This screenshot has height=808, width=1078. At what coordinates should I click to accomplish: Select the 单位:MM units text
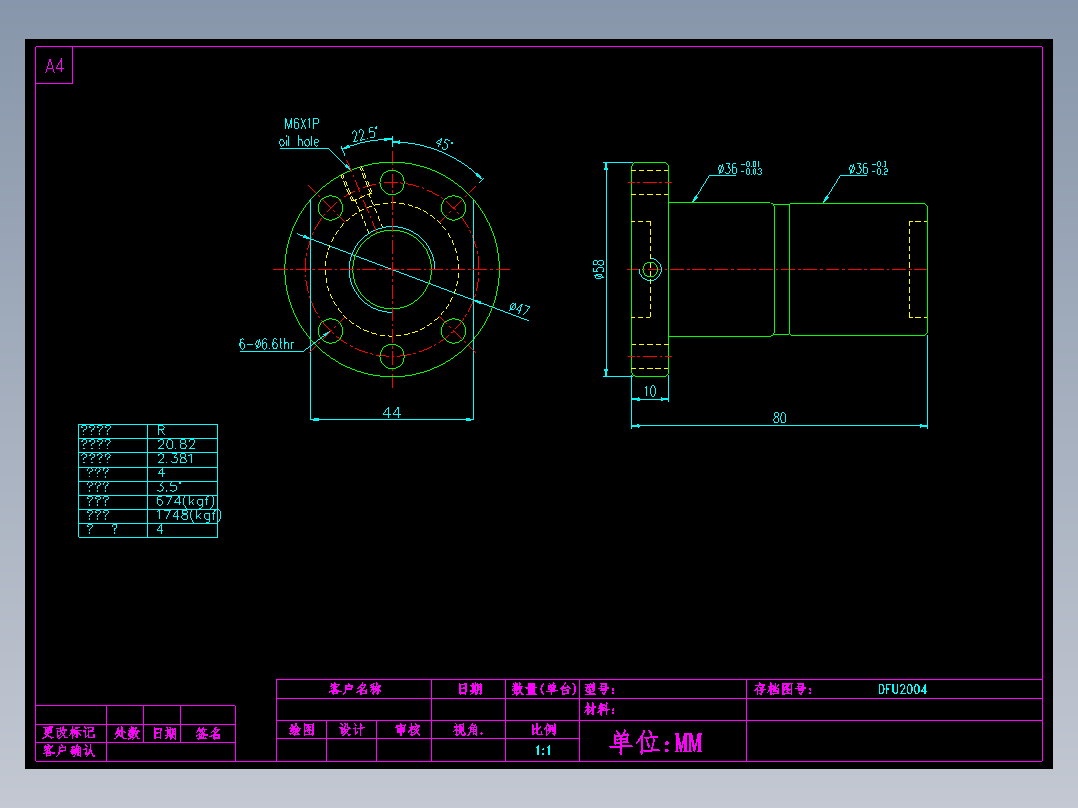pyautogui.click(x=656, y=742)
